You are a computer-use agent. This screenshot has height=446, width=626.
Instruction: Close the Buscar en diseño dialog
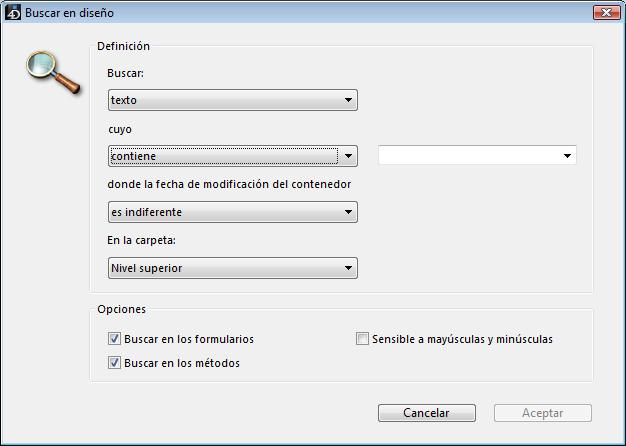coord(602,13)
